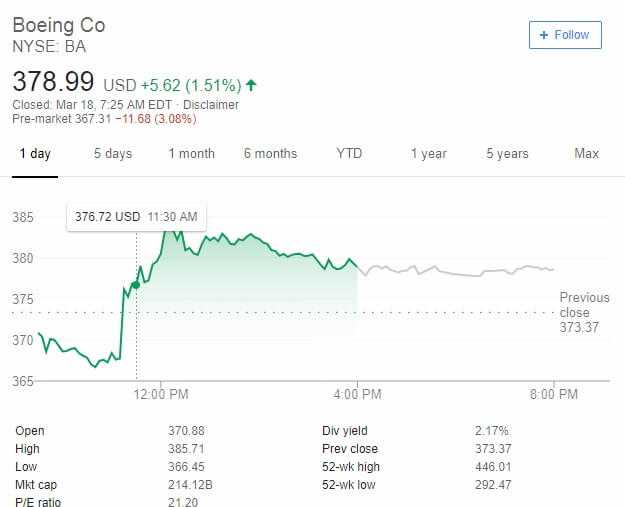Switch to the 1 month range
Image resolution: width=625 pixels, height=507 pixels.
(191, 153)
